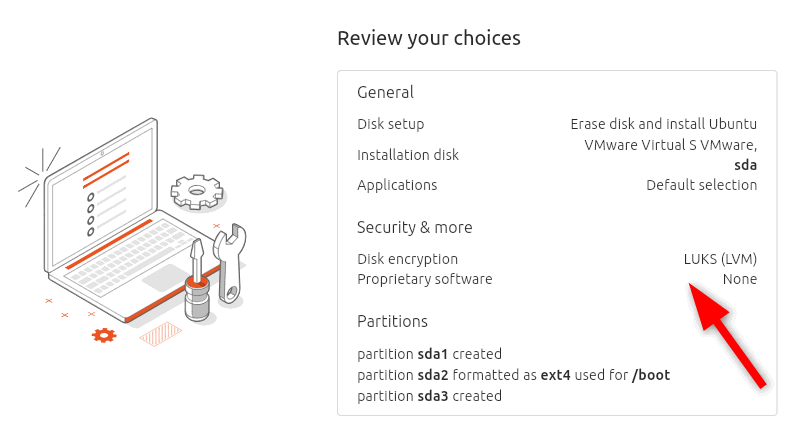803x436 pixels.
Task: Click the small orange gear icon
Action: click(x=104, y=336)
